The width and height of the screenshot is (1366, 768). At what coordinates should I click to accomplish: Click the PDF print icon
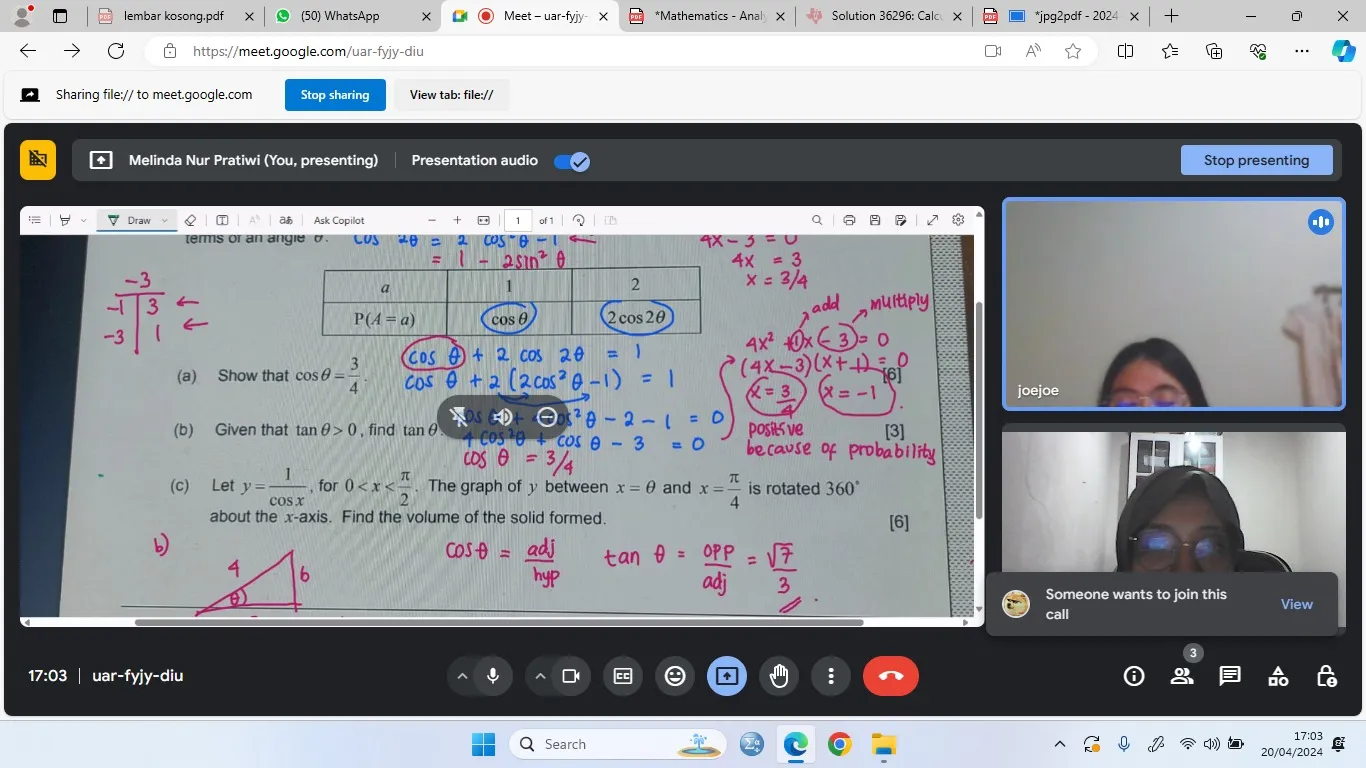[x=849, y=220]
